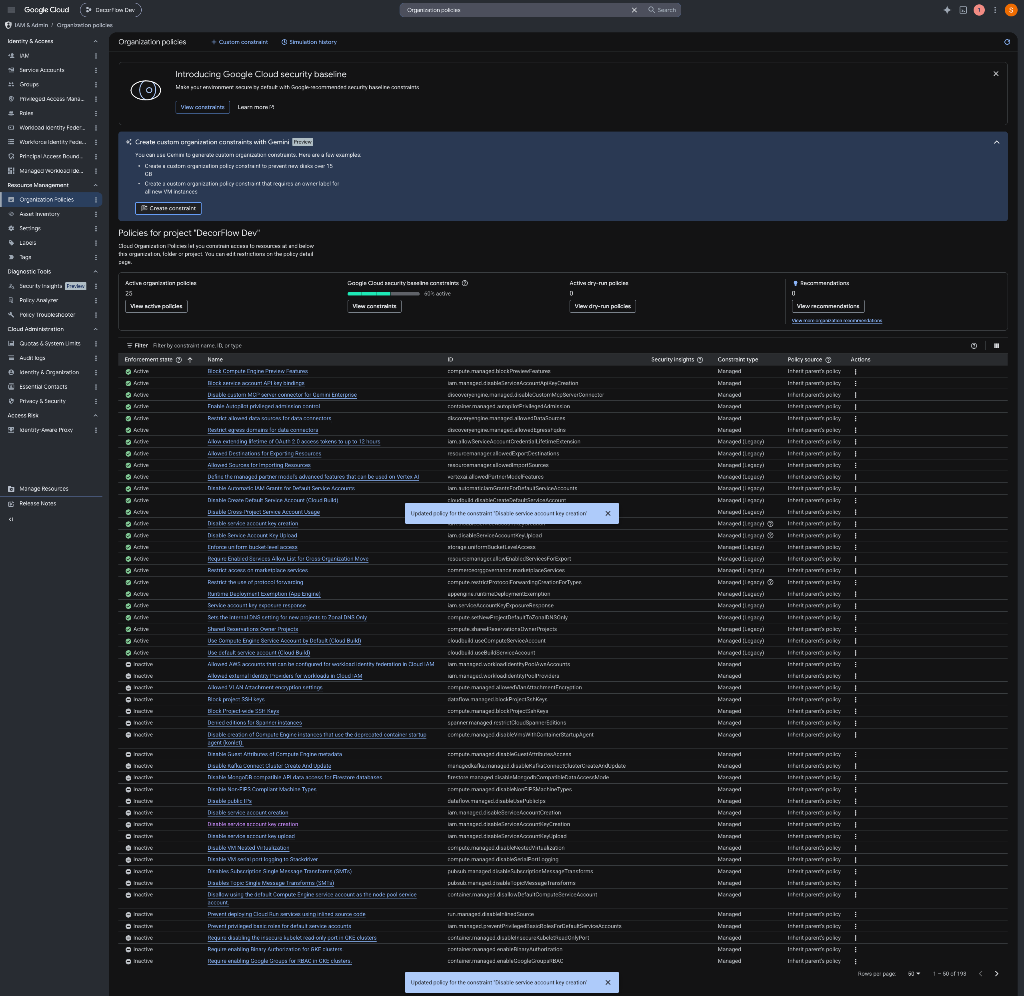Activate the Cloud Shell terminal icon
Image resolution: width=1024 pixels, height=996 pixels.
(x=963, y=10)
